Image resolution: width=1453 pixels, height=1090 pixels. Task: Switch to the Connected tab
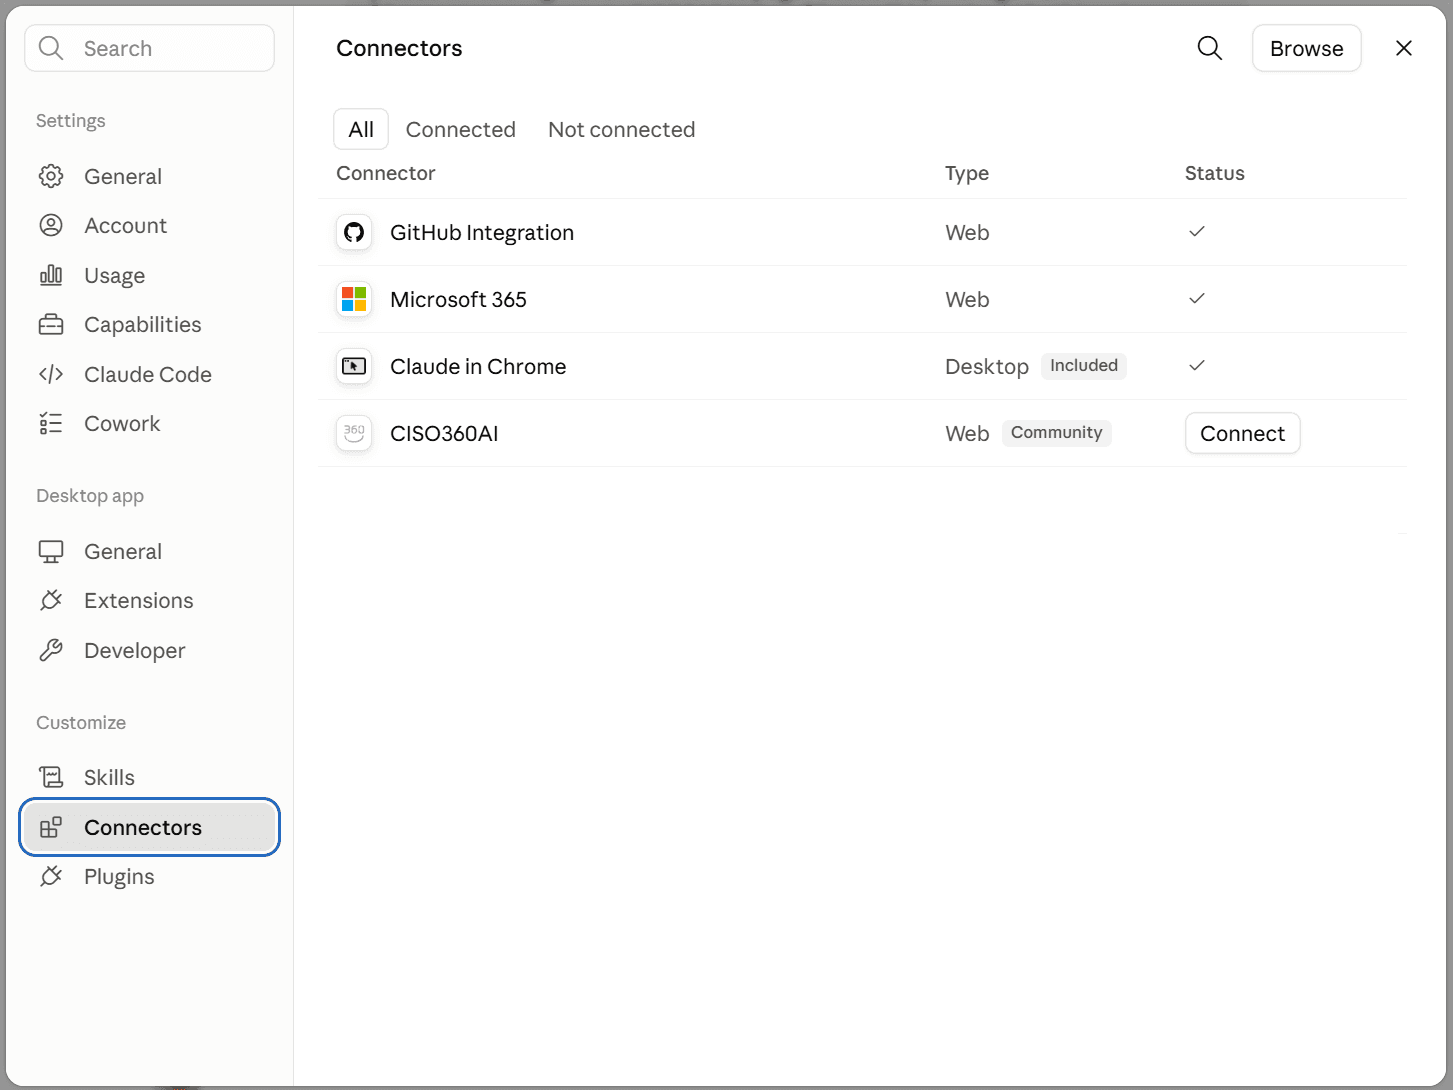(x=461, y=129)
